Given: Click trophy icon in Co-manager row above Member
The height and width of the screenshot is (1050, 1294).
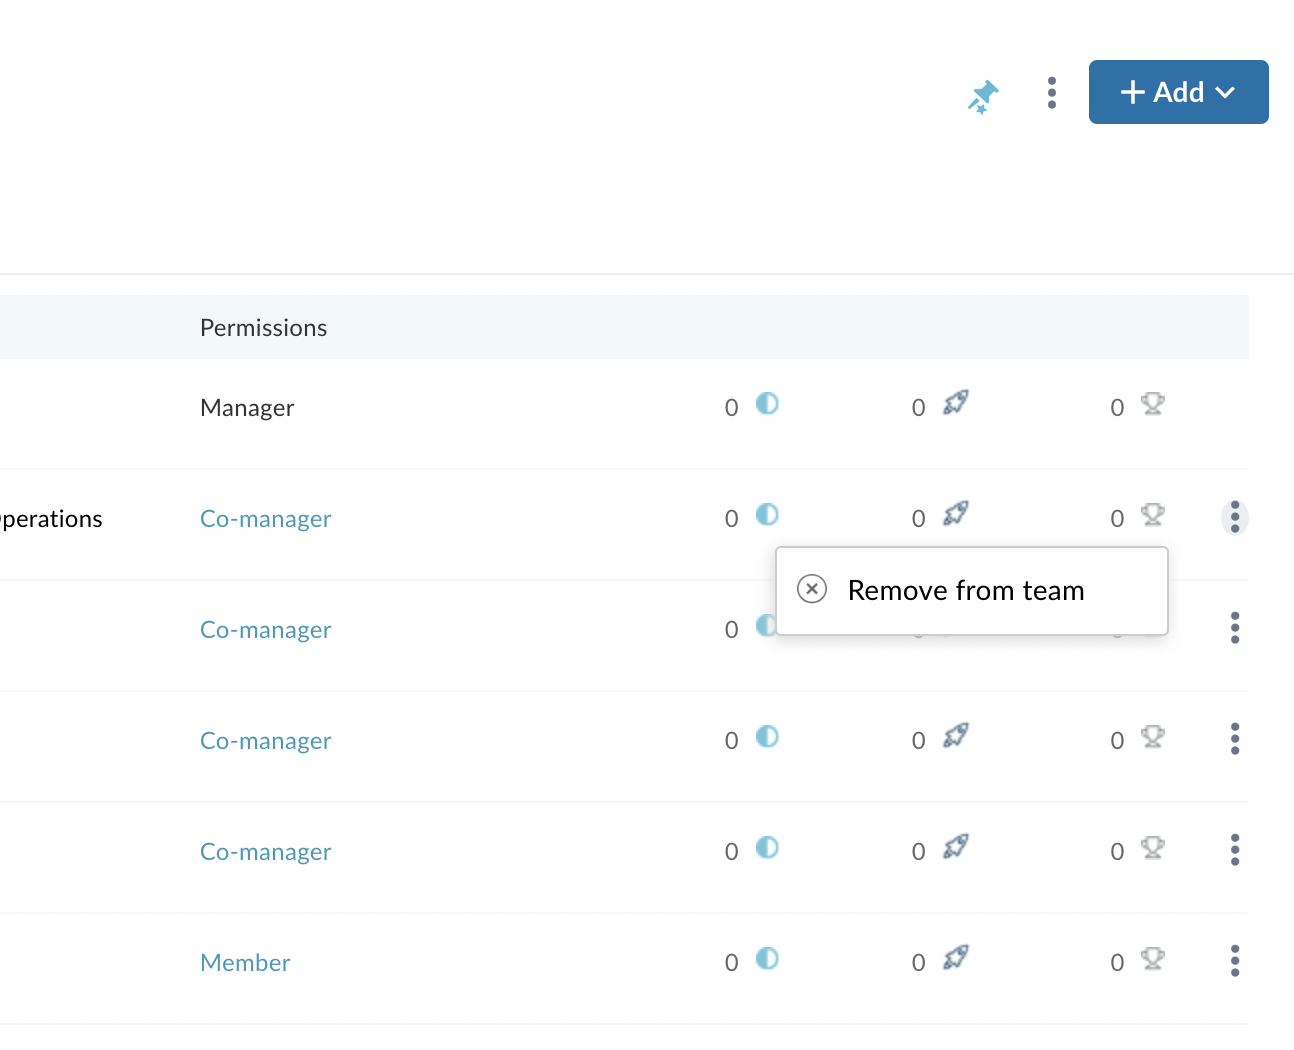Looking at the screenshot, I should tap(1152, 848).
